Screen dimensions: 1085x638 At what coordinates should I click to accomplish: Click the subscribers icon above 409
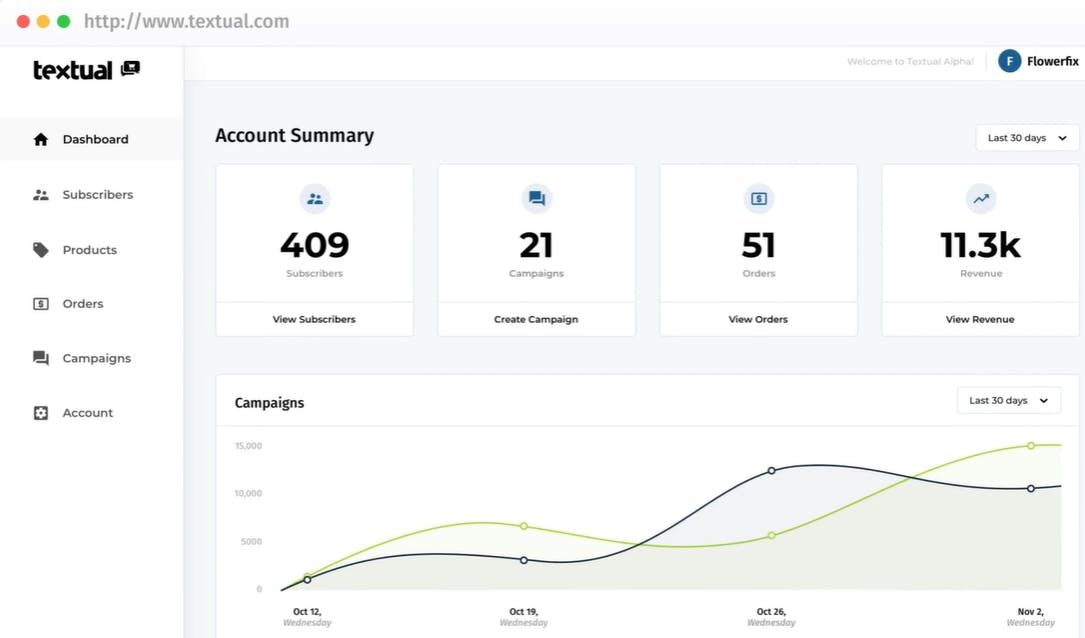[315, 199]
